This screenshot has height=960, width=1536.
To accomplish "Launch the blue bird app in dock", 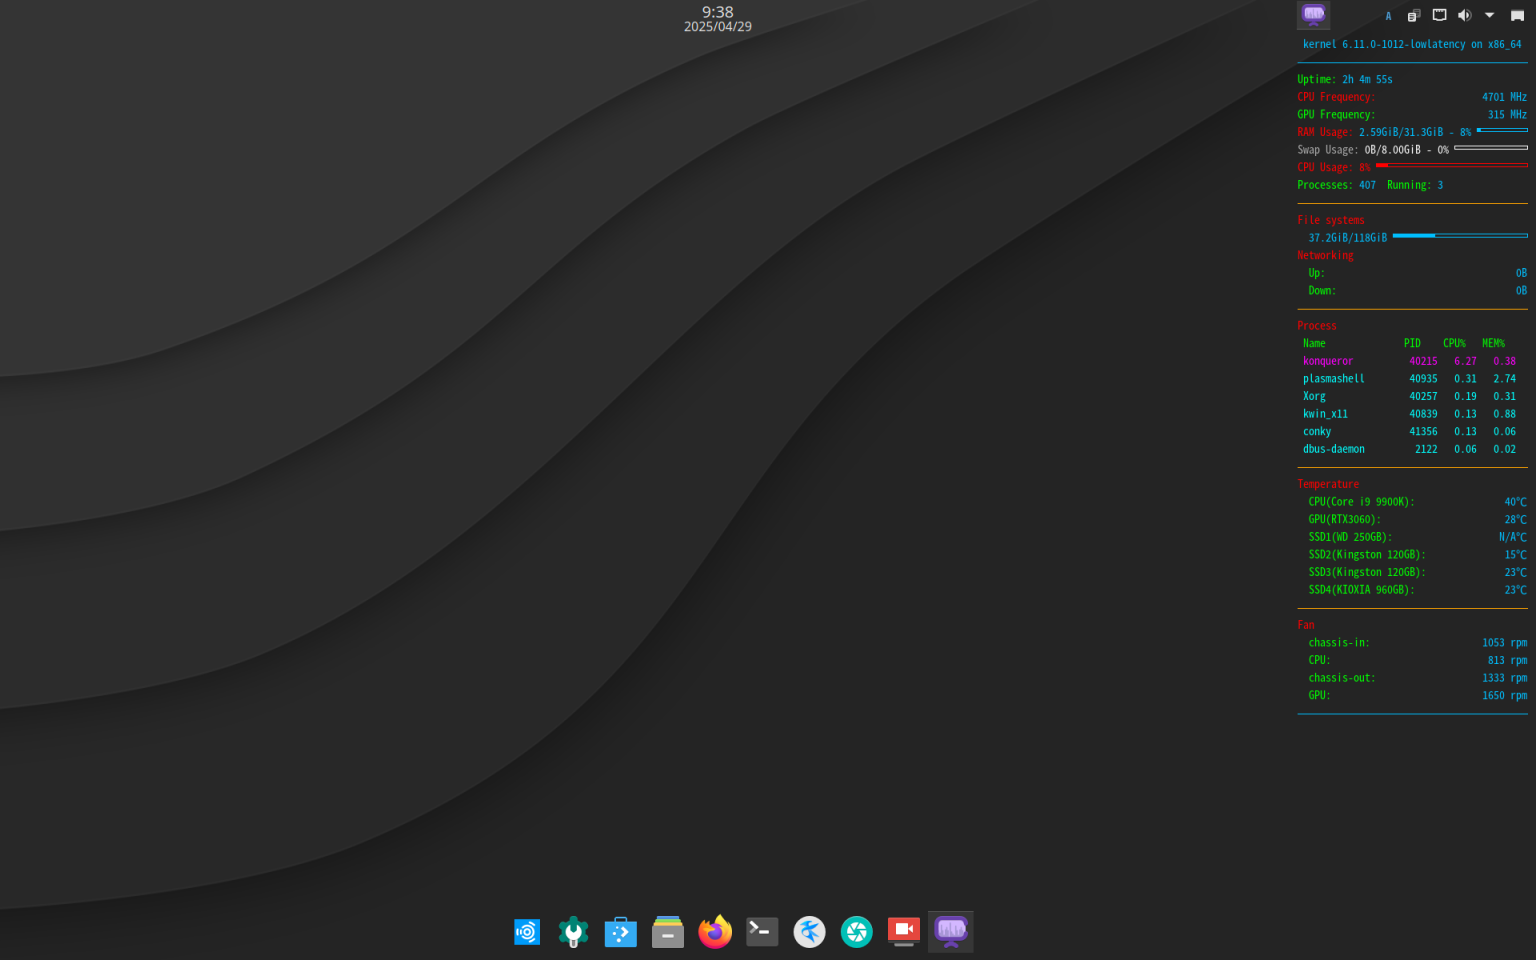I will 810,932.
